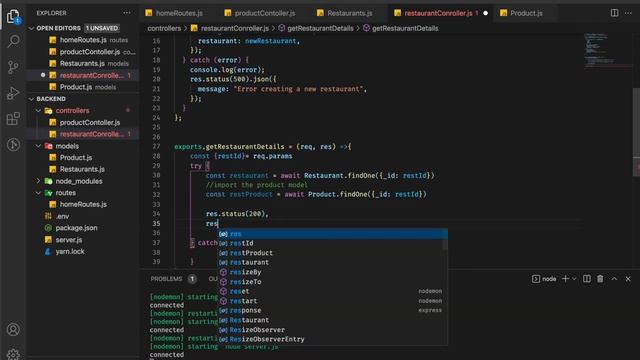The image size is (640, 360).
Task: Open restaurantConroller.js under controllers folder
Action: click(83, 134)
